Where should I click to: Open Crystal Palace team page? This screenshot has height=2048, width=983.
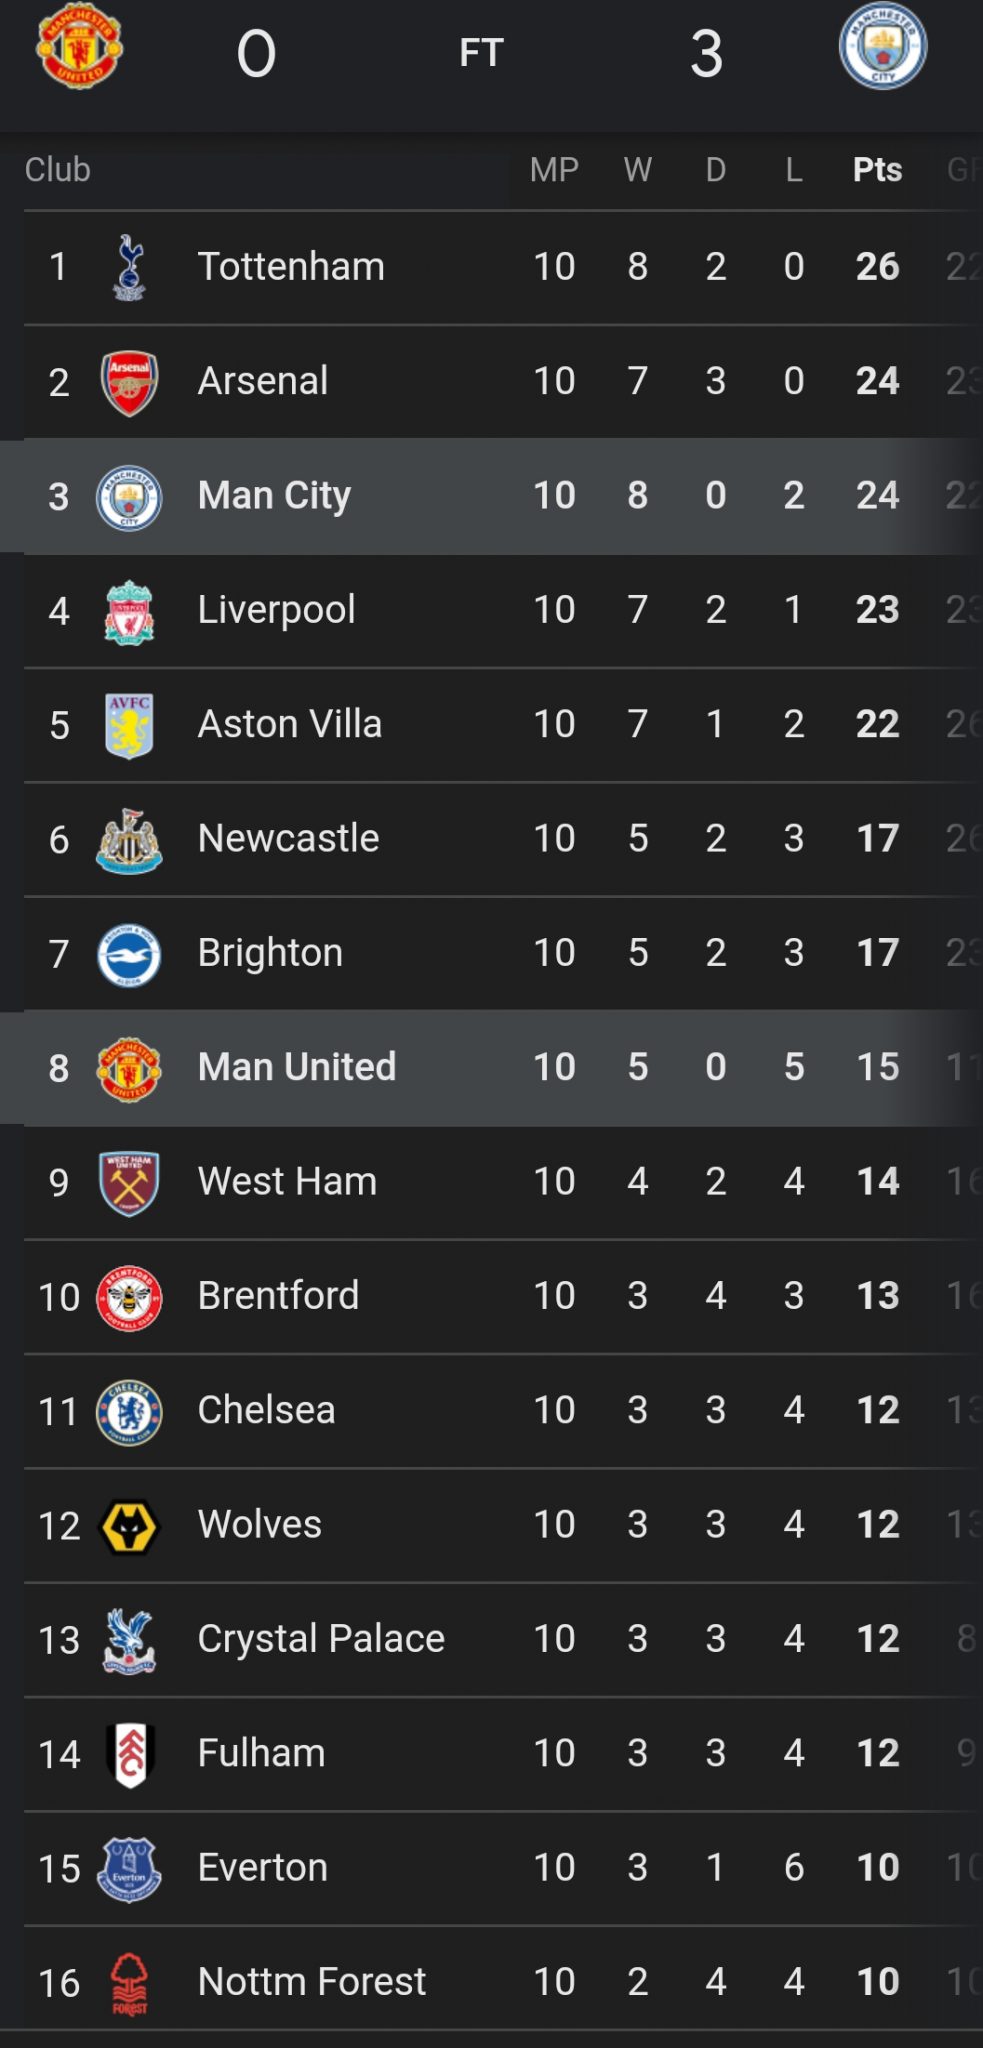click(321, 1639)
